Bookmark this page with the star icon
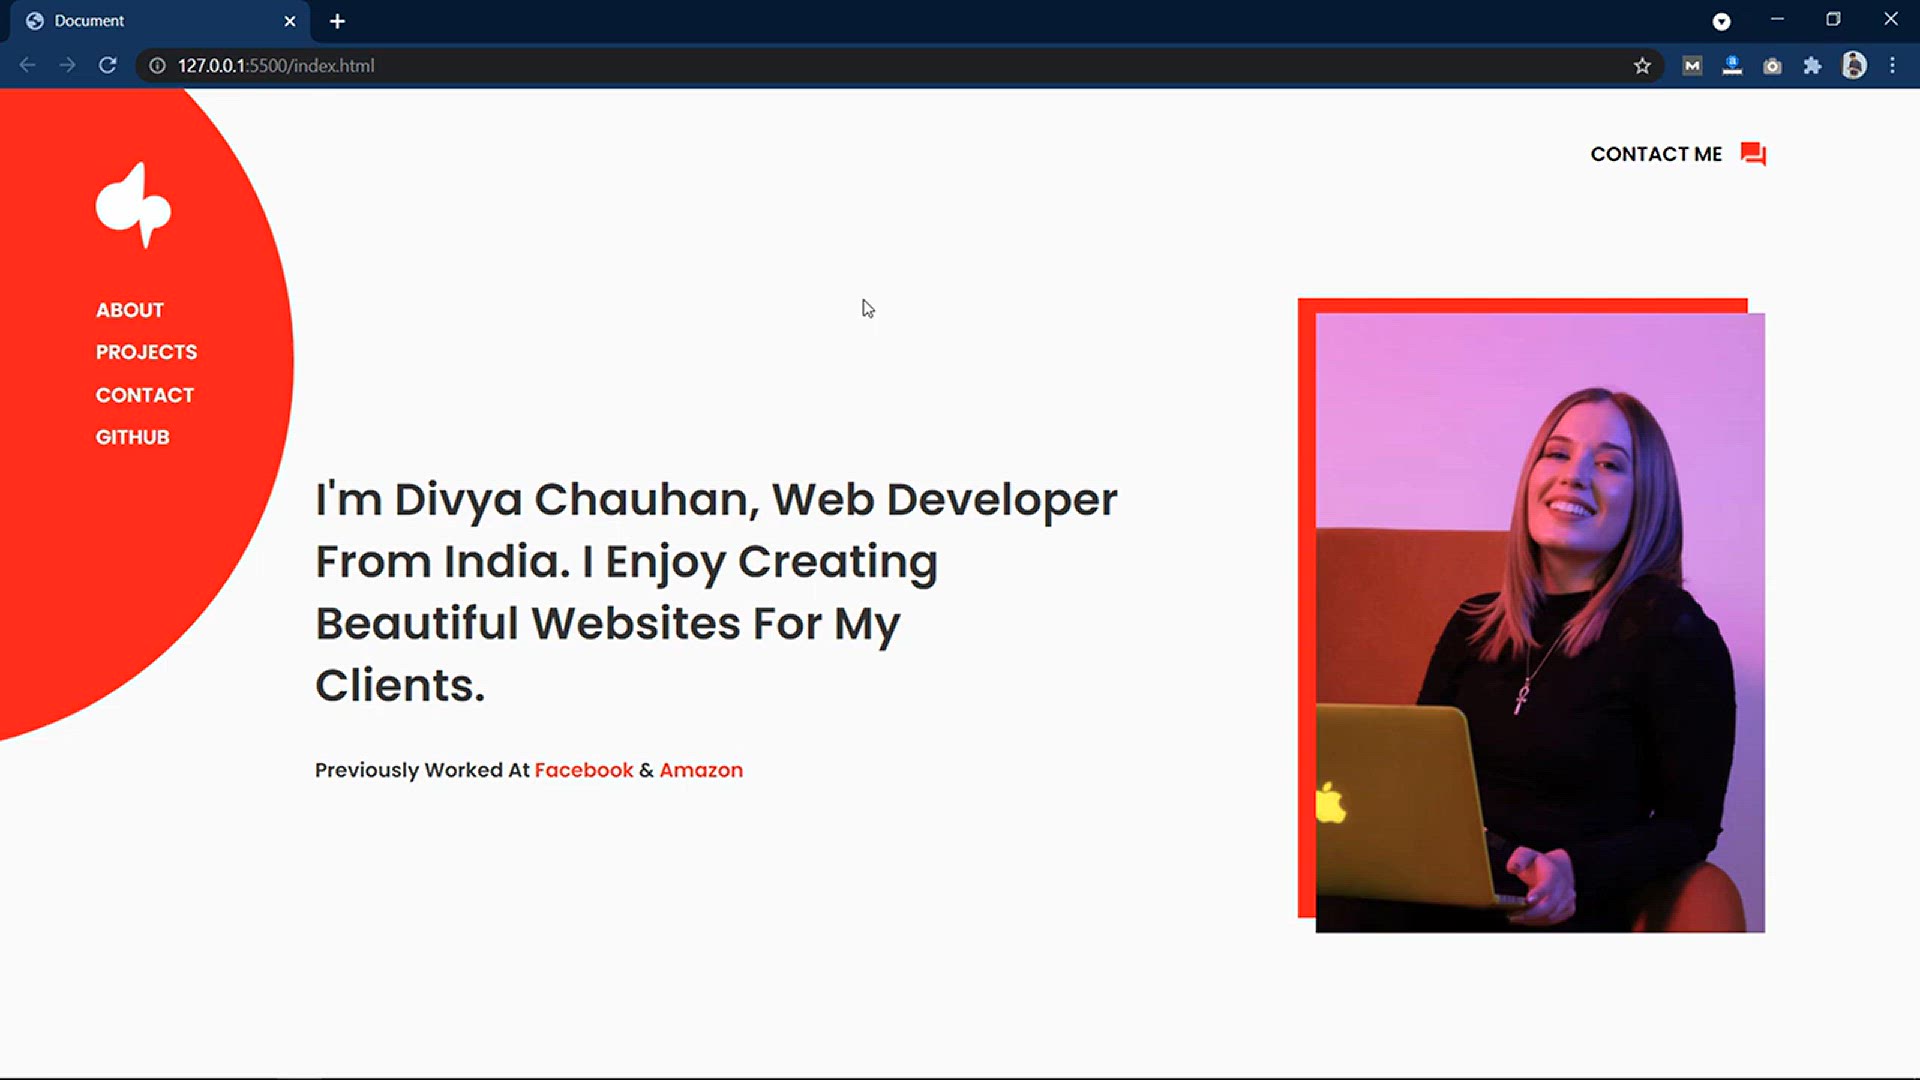The height and width of the screenshot is (1080, 1920). pyautogui.click(x=1642, y=65)
